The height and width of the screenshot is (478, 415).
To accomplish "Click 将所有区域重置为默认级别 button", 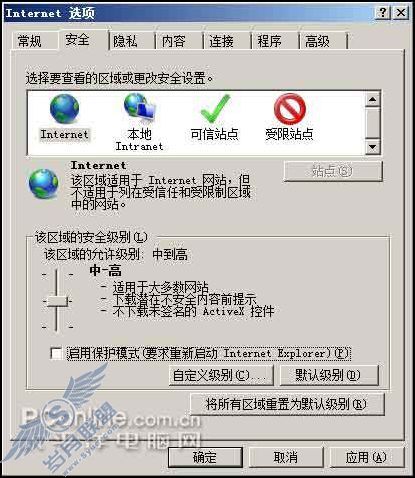I will 287,404.
